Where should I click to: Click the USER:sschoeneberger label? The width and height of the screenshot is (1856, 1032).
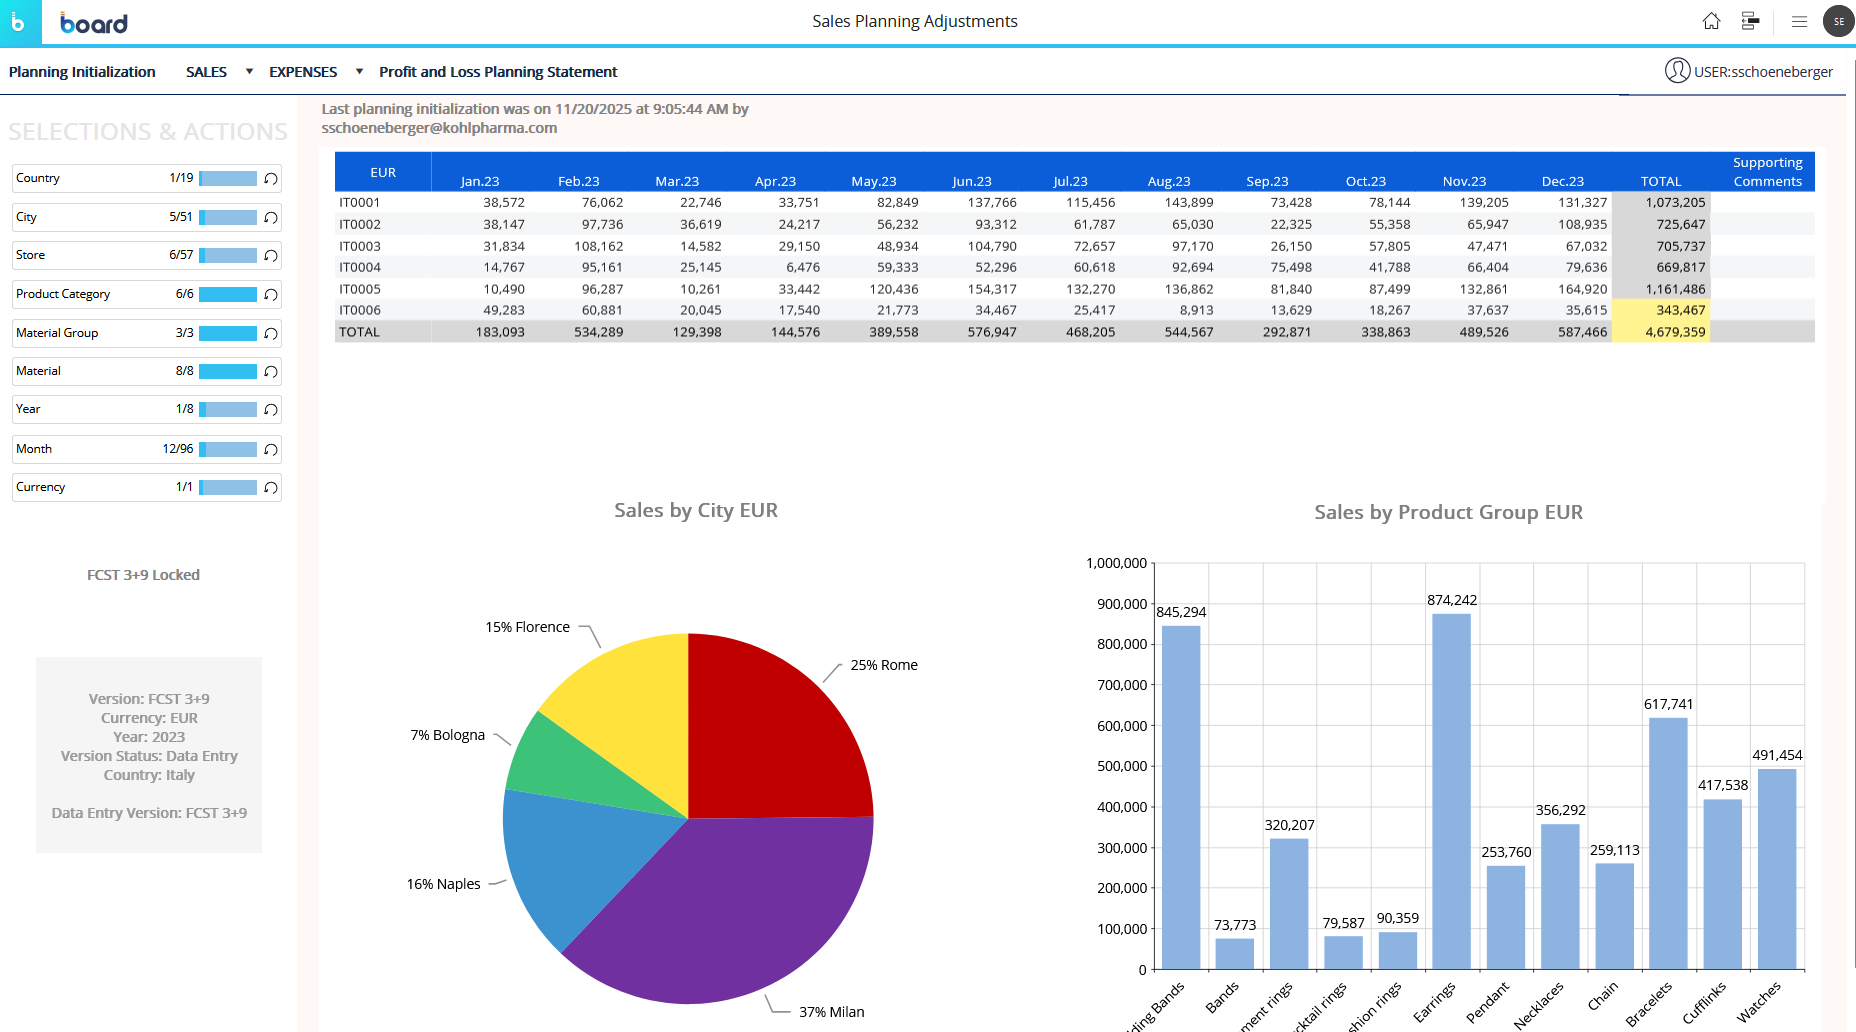[1762, 72]
